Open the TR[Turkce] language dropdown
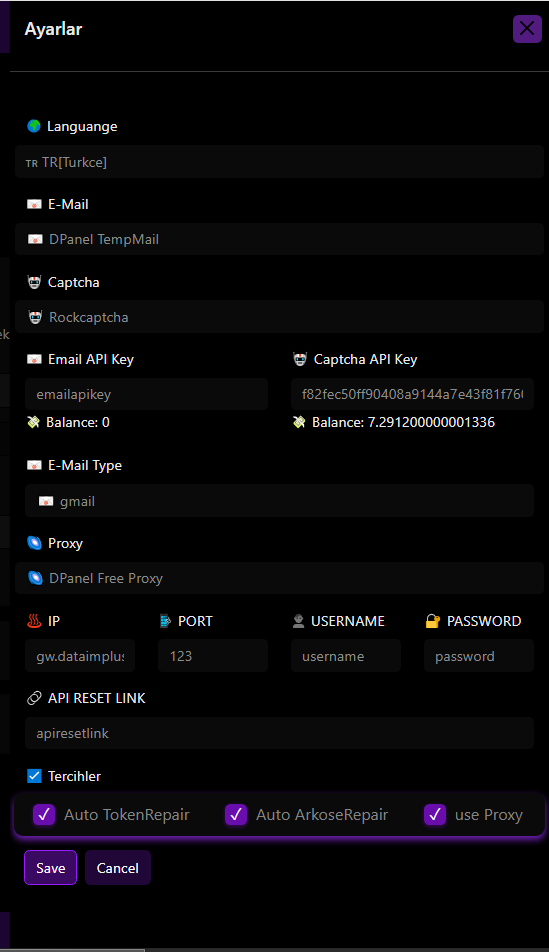 (279, 162)
